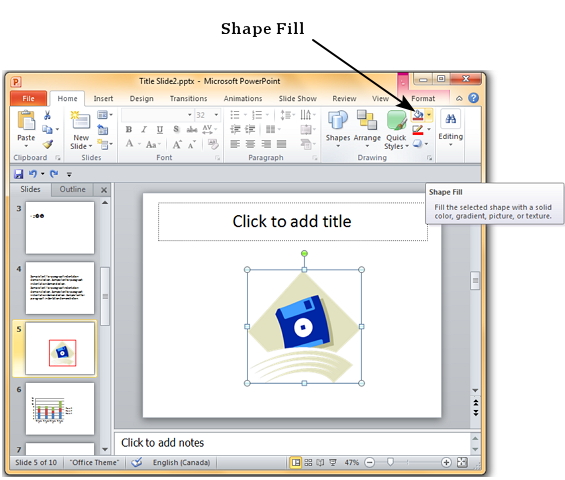Switch to the Outline pane tab
The image size is (565, 480).
click(x=72, y=189)
